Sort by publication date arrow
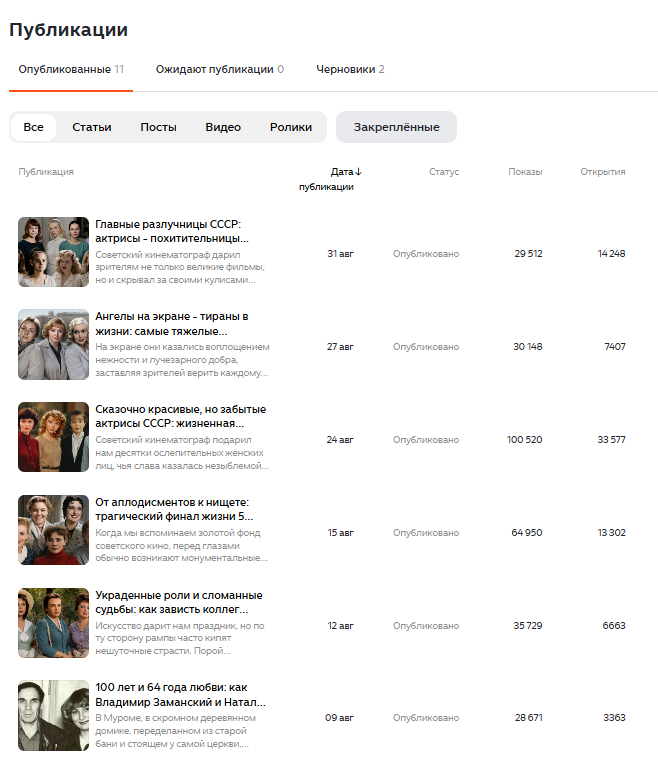This screenshot has width=658, height=760. (x=358, y=172)
